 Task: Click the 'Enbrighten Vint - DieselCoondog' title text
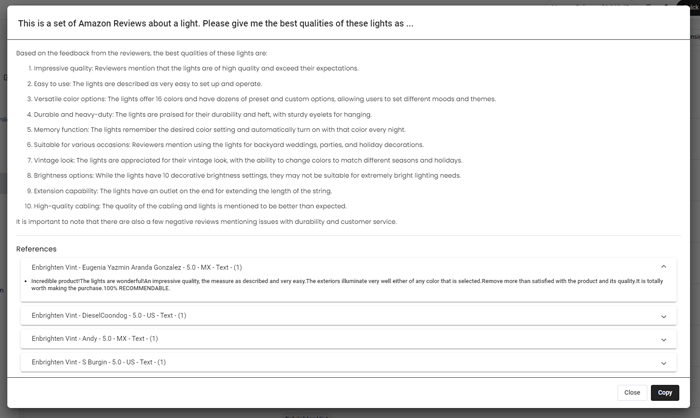click(109, 316)
